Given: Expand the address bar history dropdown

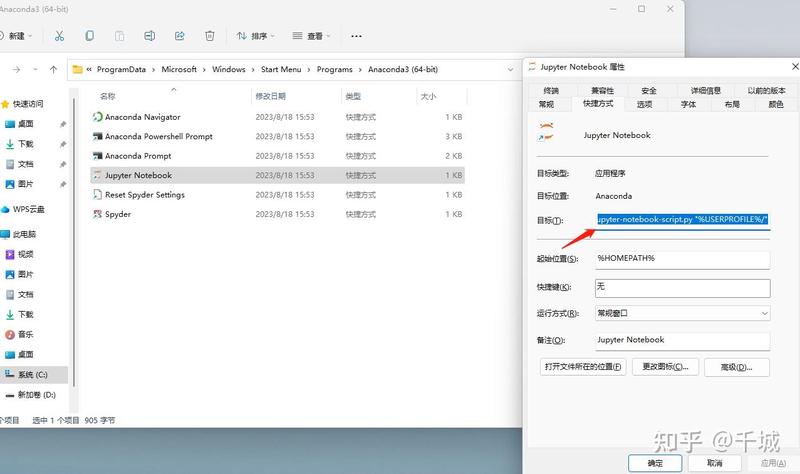Looking at the screenshot, I should point(510,69).
